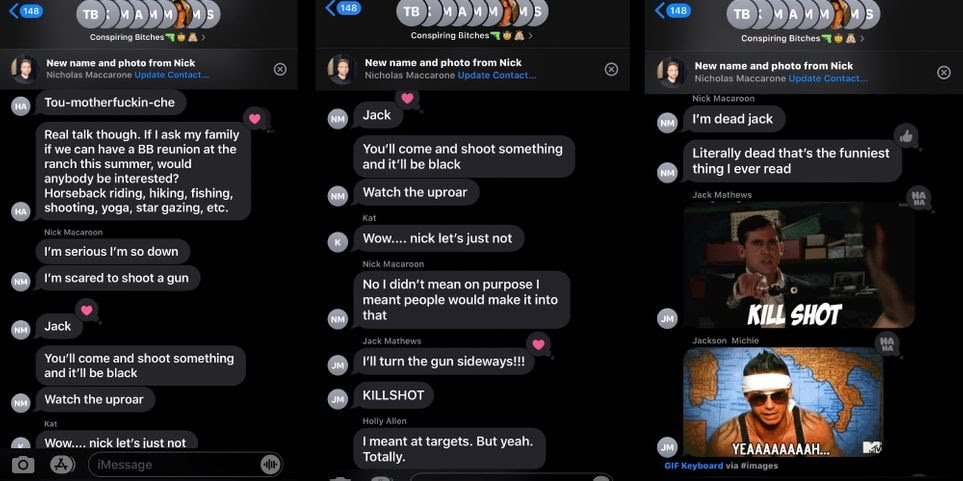This screenshot has width=963, height=481.
Task: Tap the audio waveform record icon
Action: (x=270, y=464)
